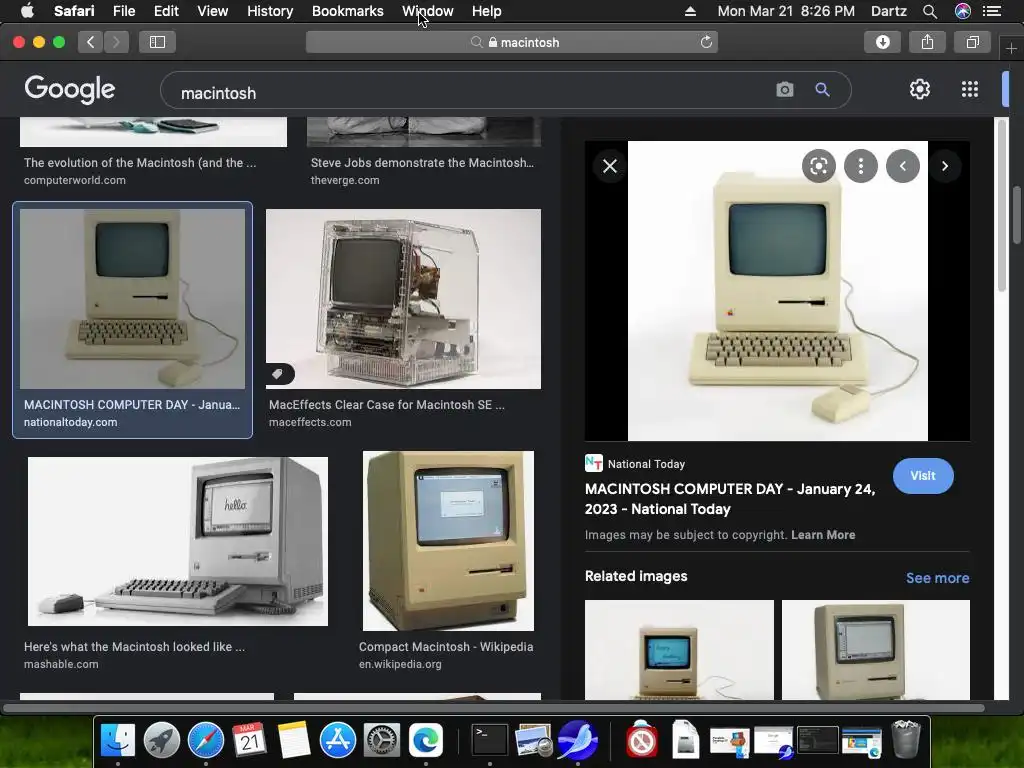The width and height of the screenshot is (1024, 768).
Task: Show the Safari tab overview
Action: pyautogui.click(x=972, y=42)
